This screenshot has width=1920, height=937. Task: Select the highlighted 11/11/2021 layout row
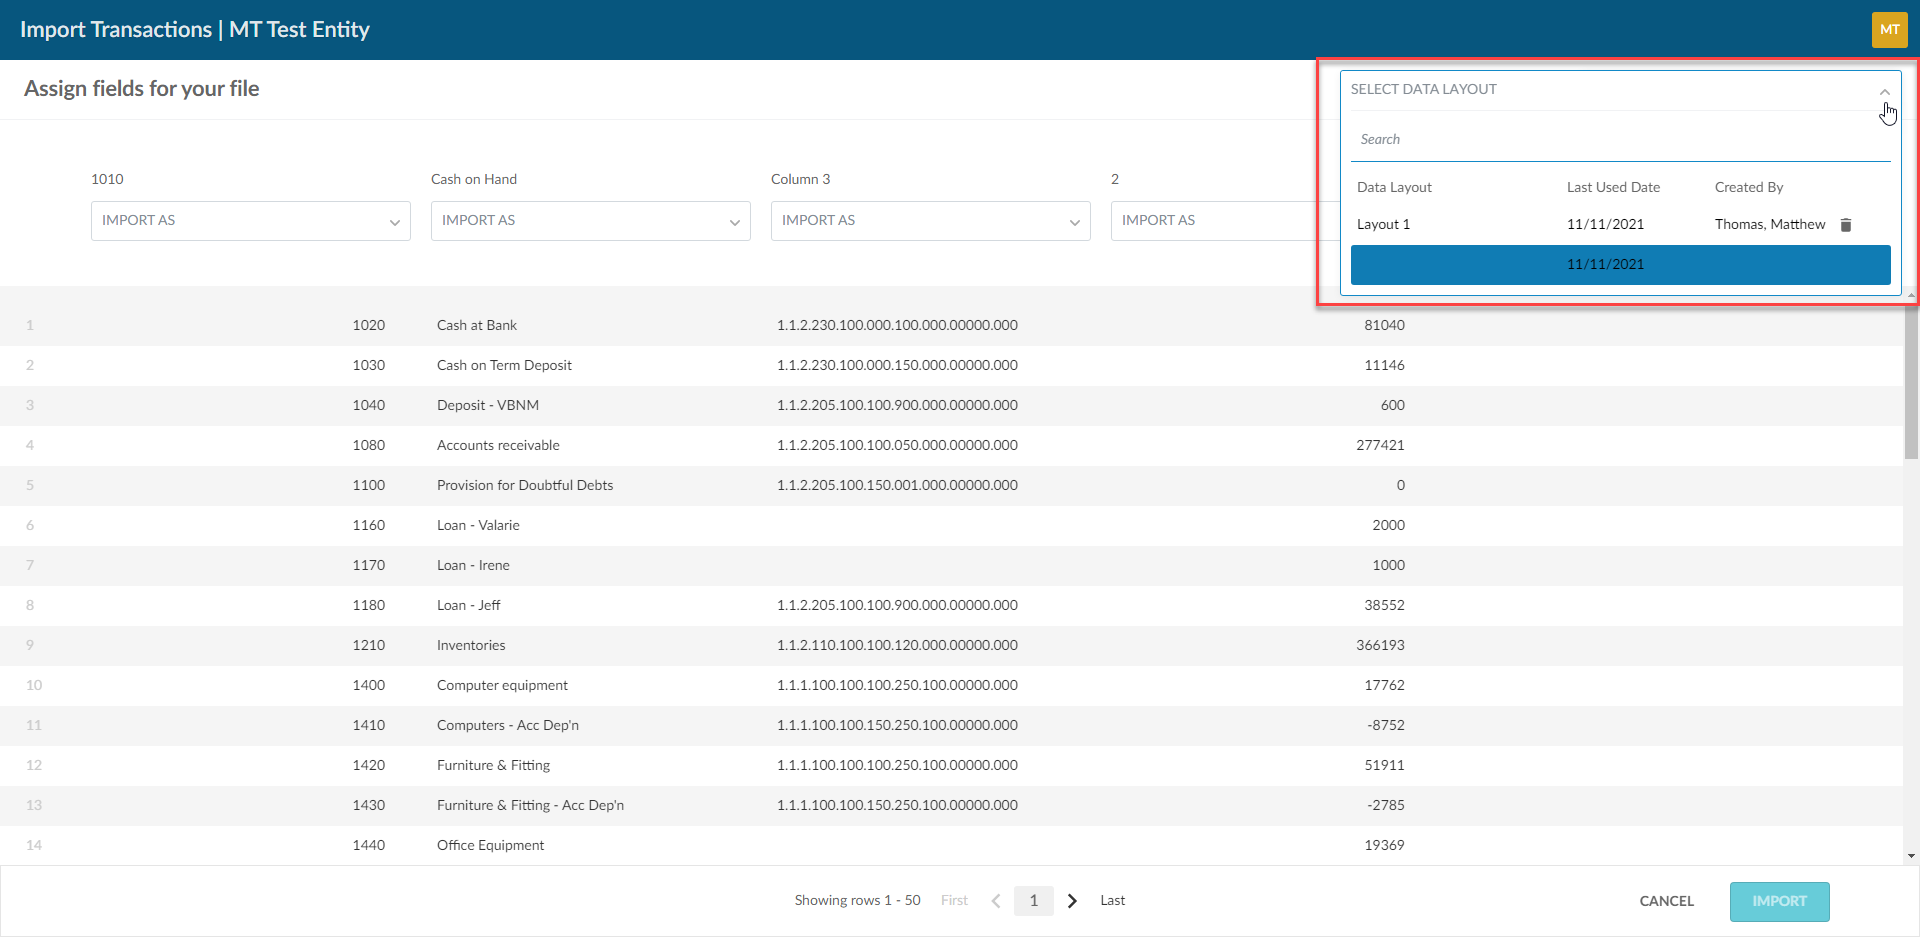pos(1620,265)
